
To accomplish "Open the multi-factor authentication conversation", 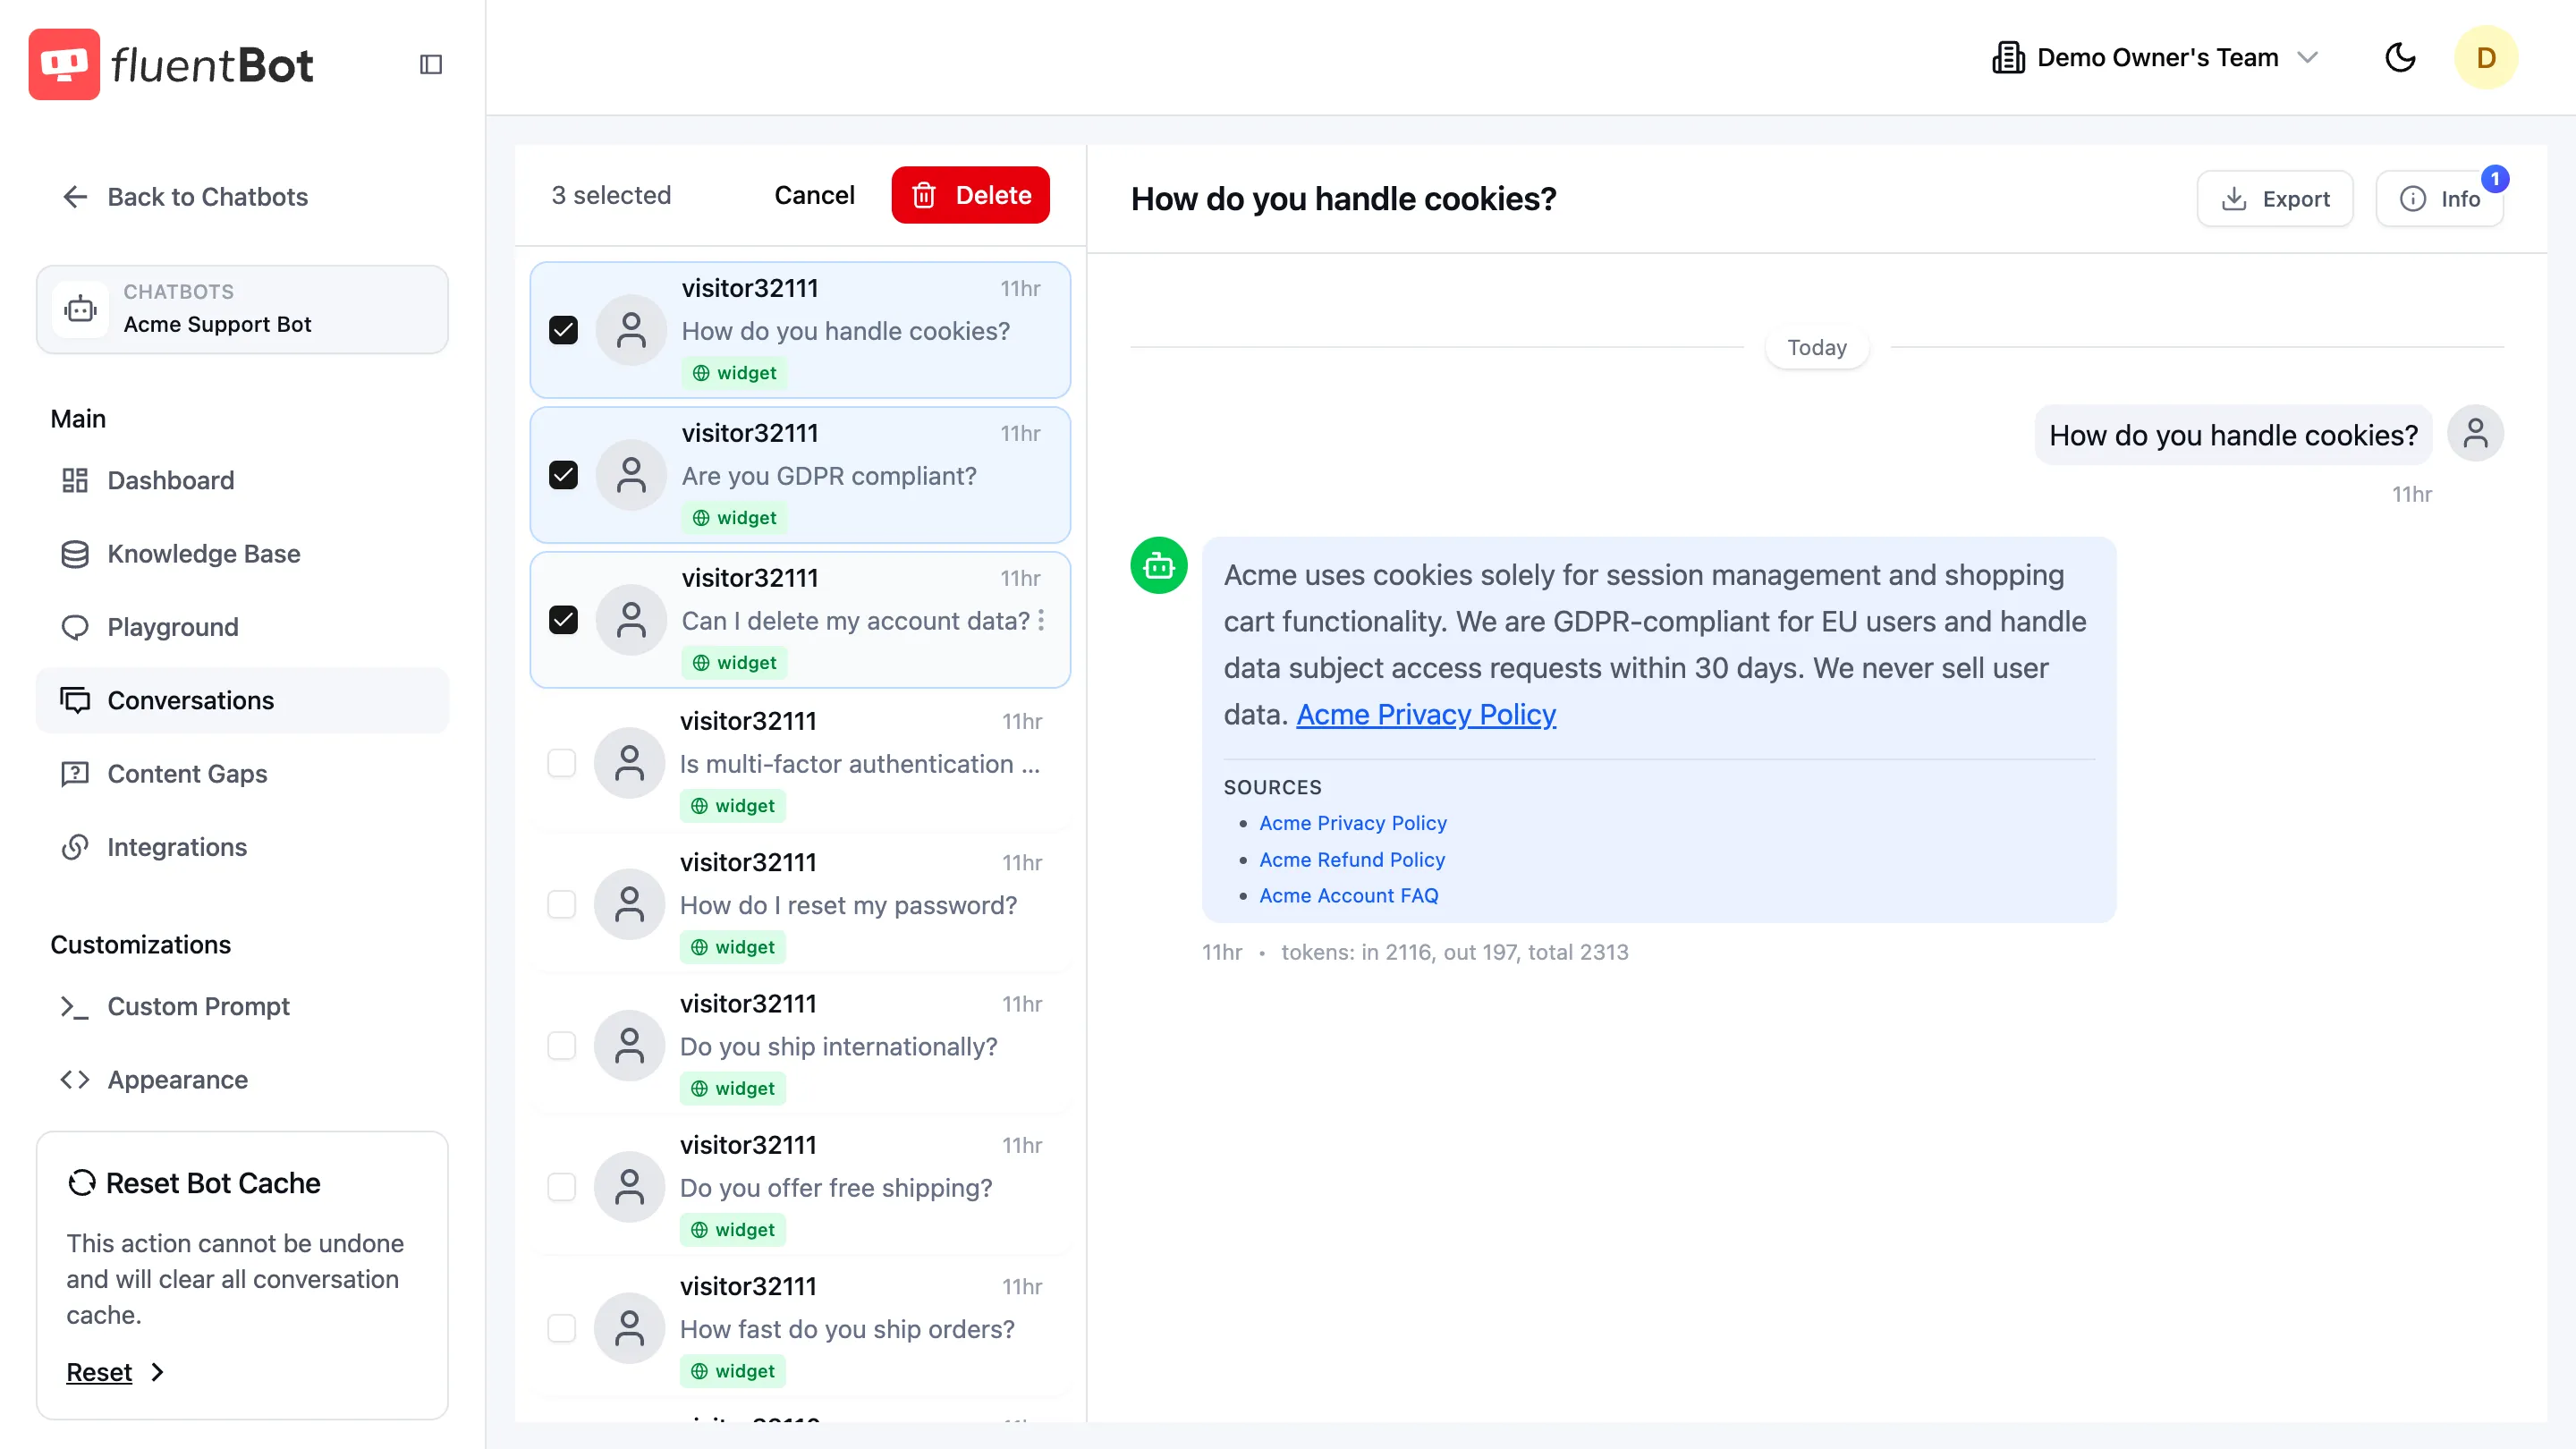I will 800,764.
